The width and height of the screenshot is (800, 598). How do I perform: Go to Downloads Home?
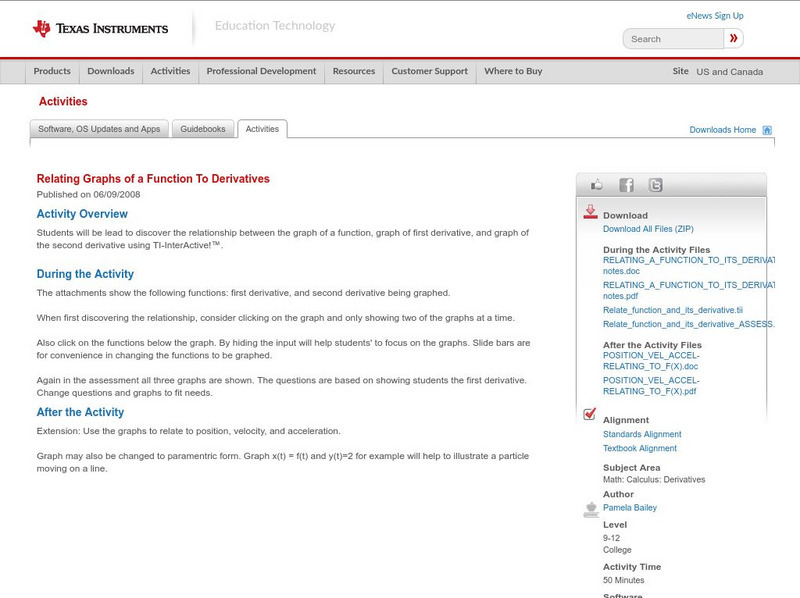tap(722, 130)
